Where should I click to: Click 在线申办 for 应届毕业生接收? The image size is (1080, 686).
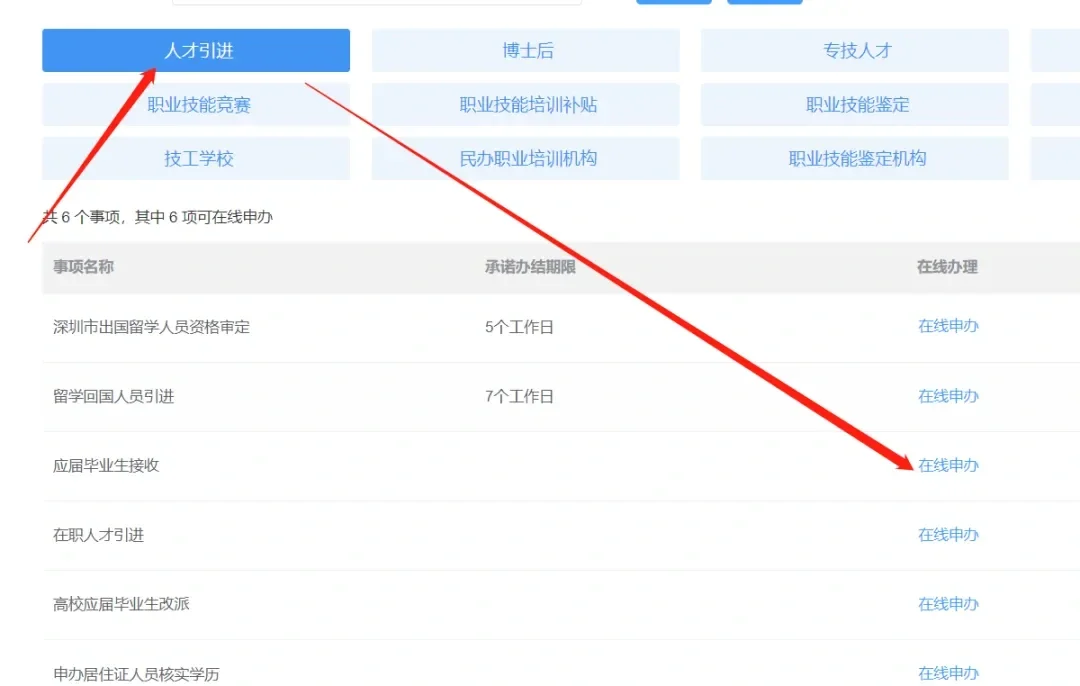(x=947, y=464)
